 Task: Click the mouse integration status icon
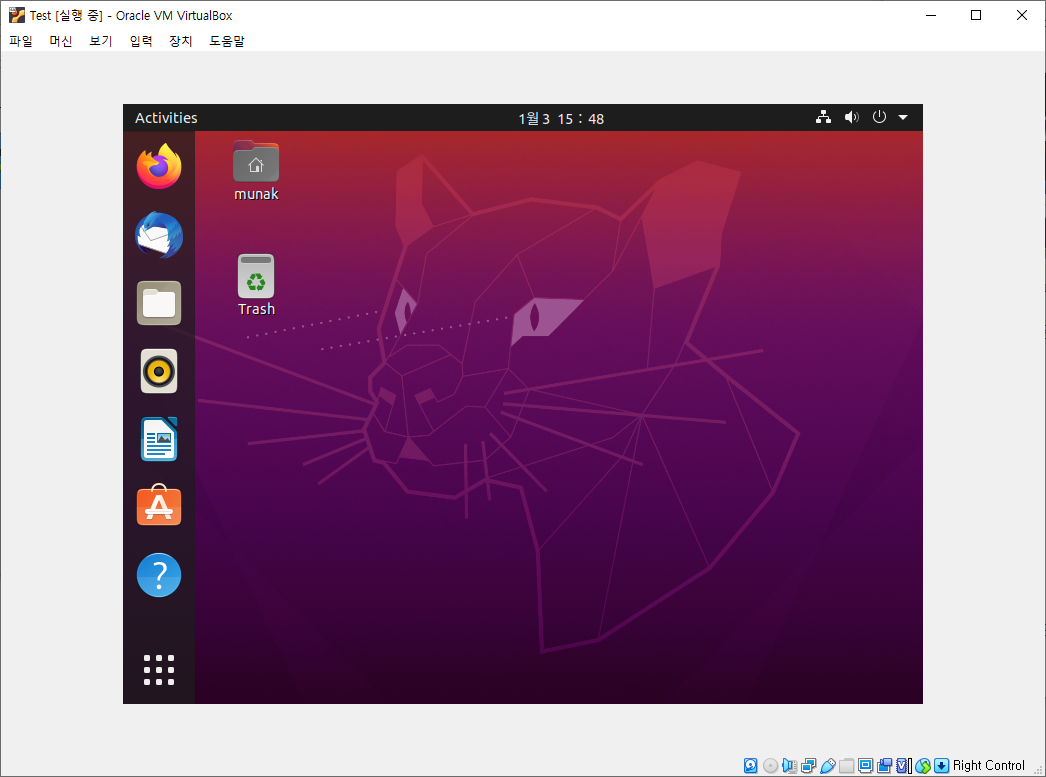923,766
